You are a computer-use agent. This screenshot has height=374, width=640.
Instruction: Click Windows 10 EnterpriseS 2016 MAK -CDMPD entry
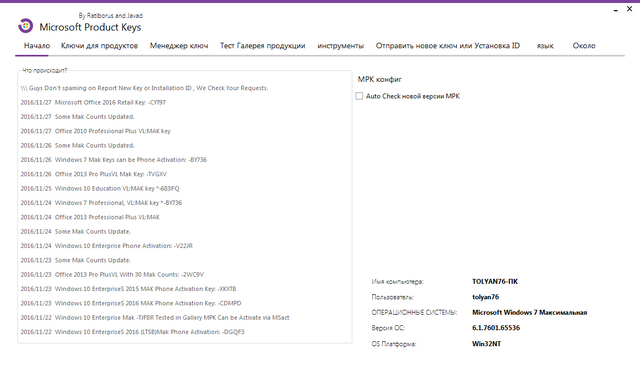(x=131, y=303)
